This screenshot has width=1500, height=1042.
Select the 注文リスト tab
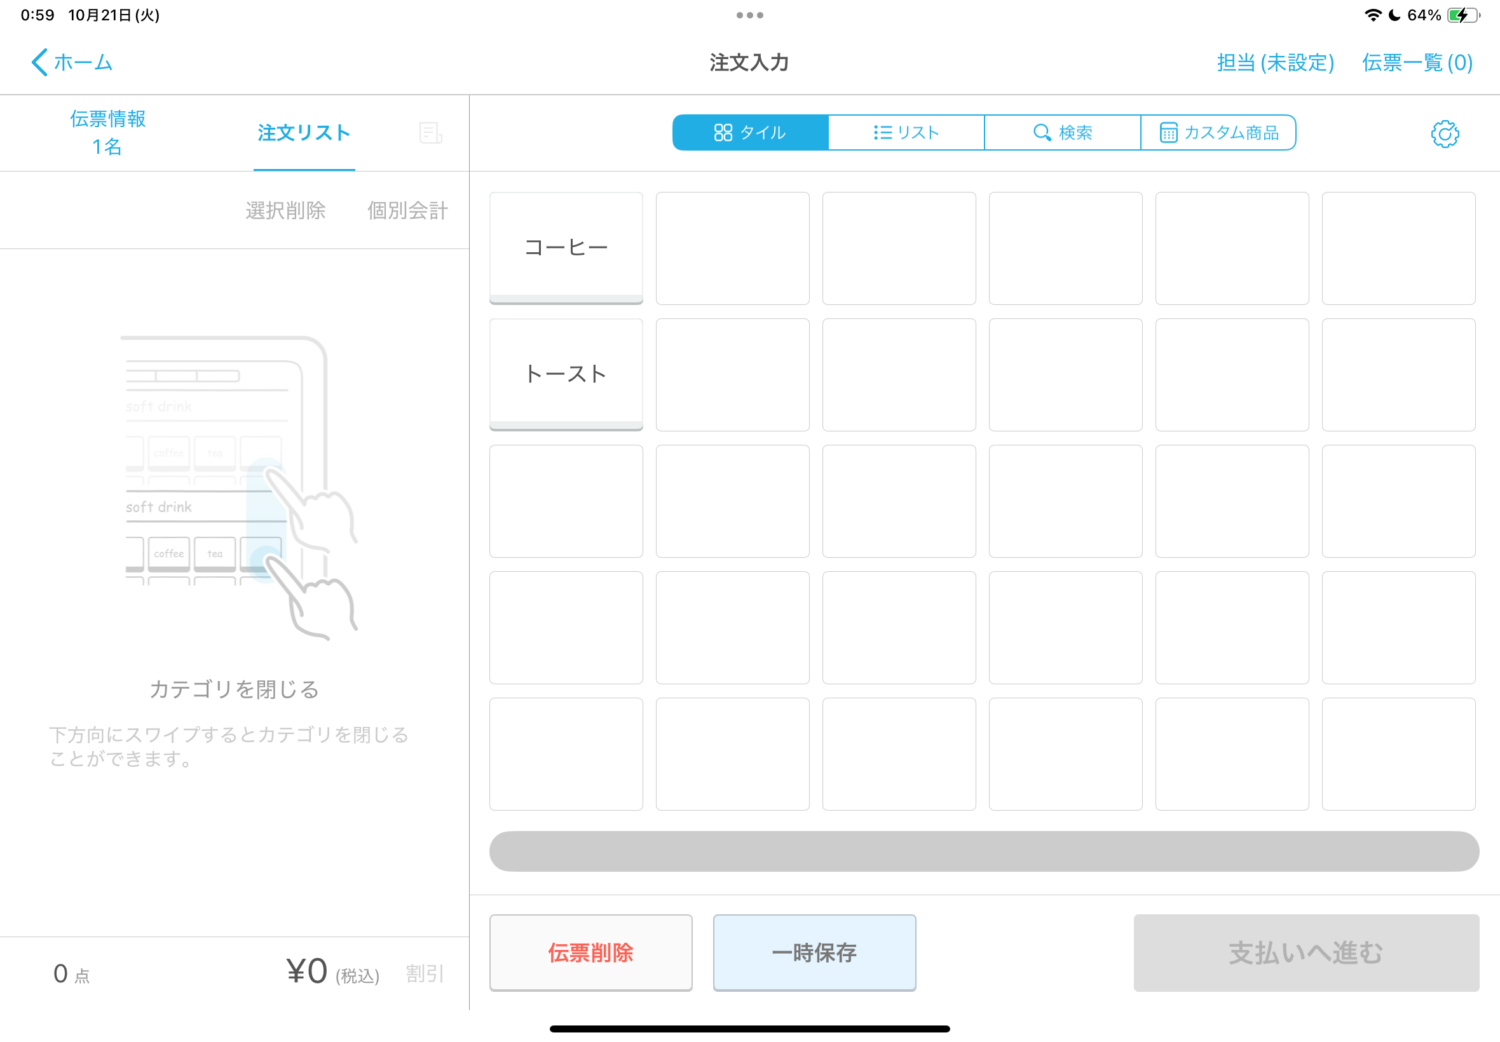pyautogui.click(x=304, y=133)
